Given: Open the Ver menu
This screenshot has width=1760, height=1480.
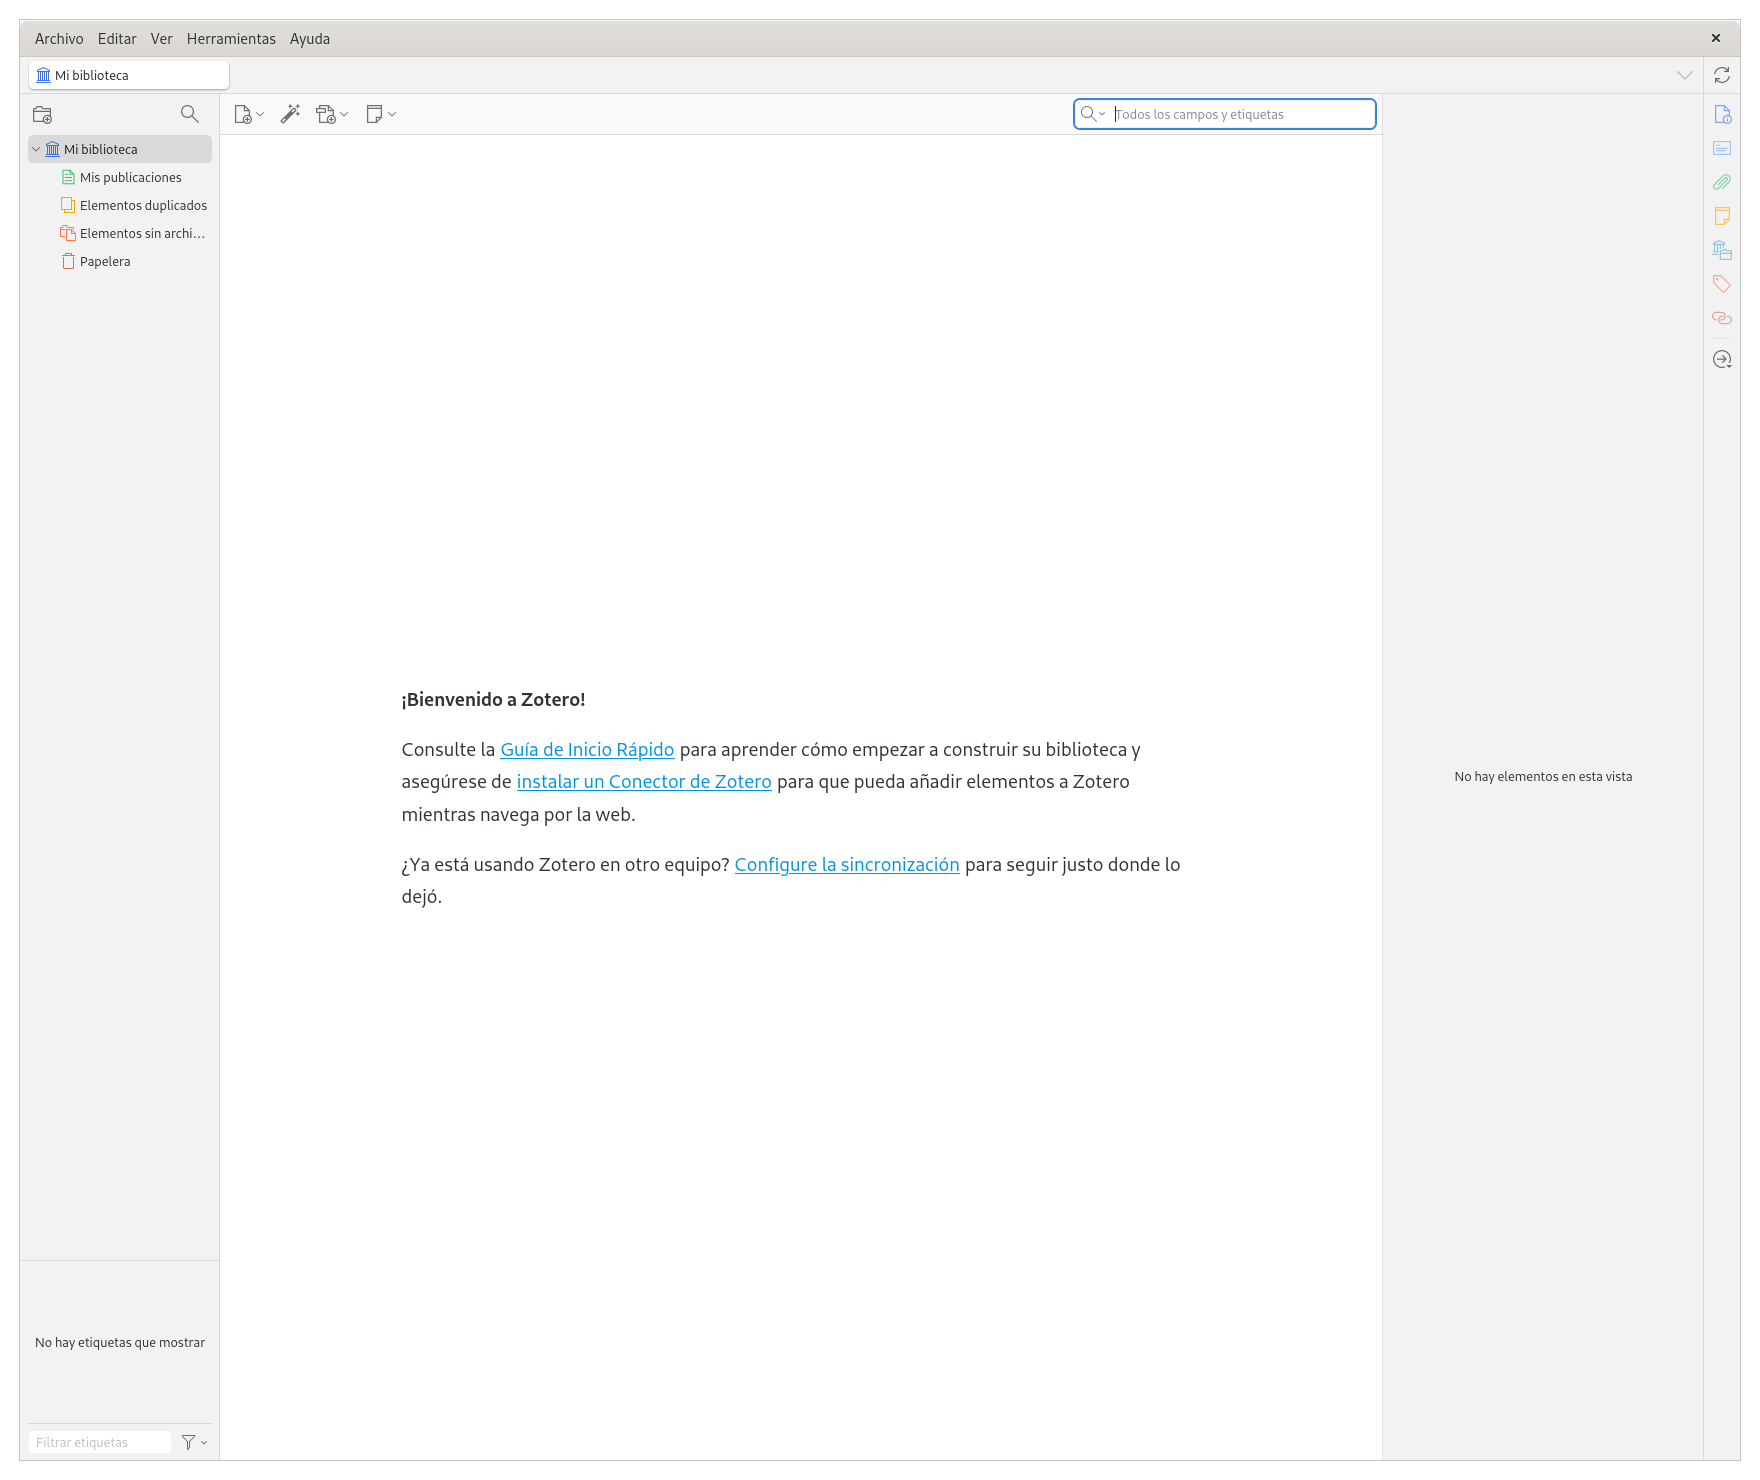Looking at the screenshot, I should [161, 39].
